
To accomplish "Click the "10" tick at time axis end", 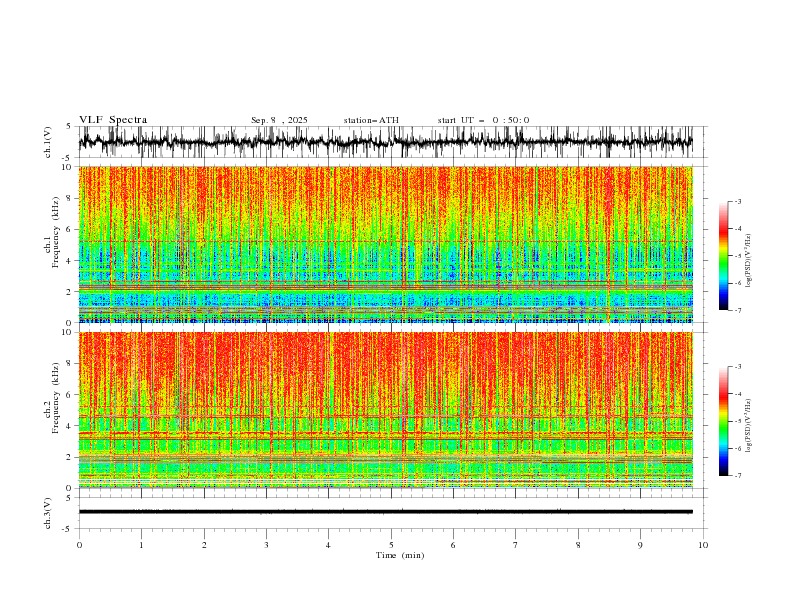I will pos(703,545).
